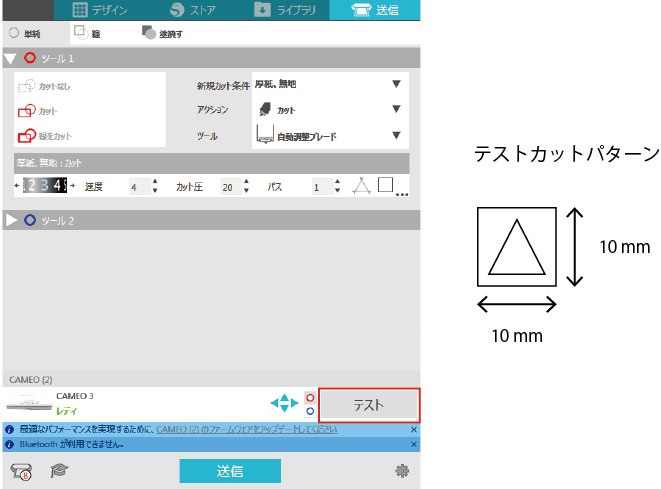Click the cutter device icon at bottom left
Screen dimensions: 661x489
(20, 471)
